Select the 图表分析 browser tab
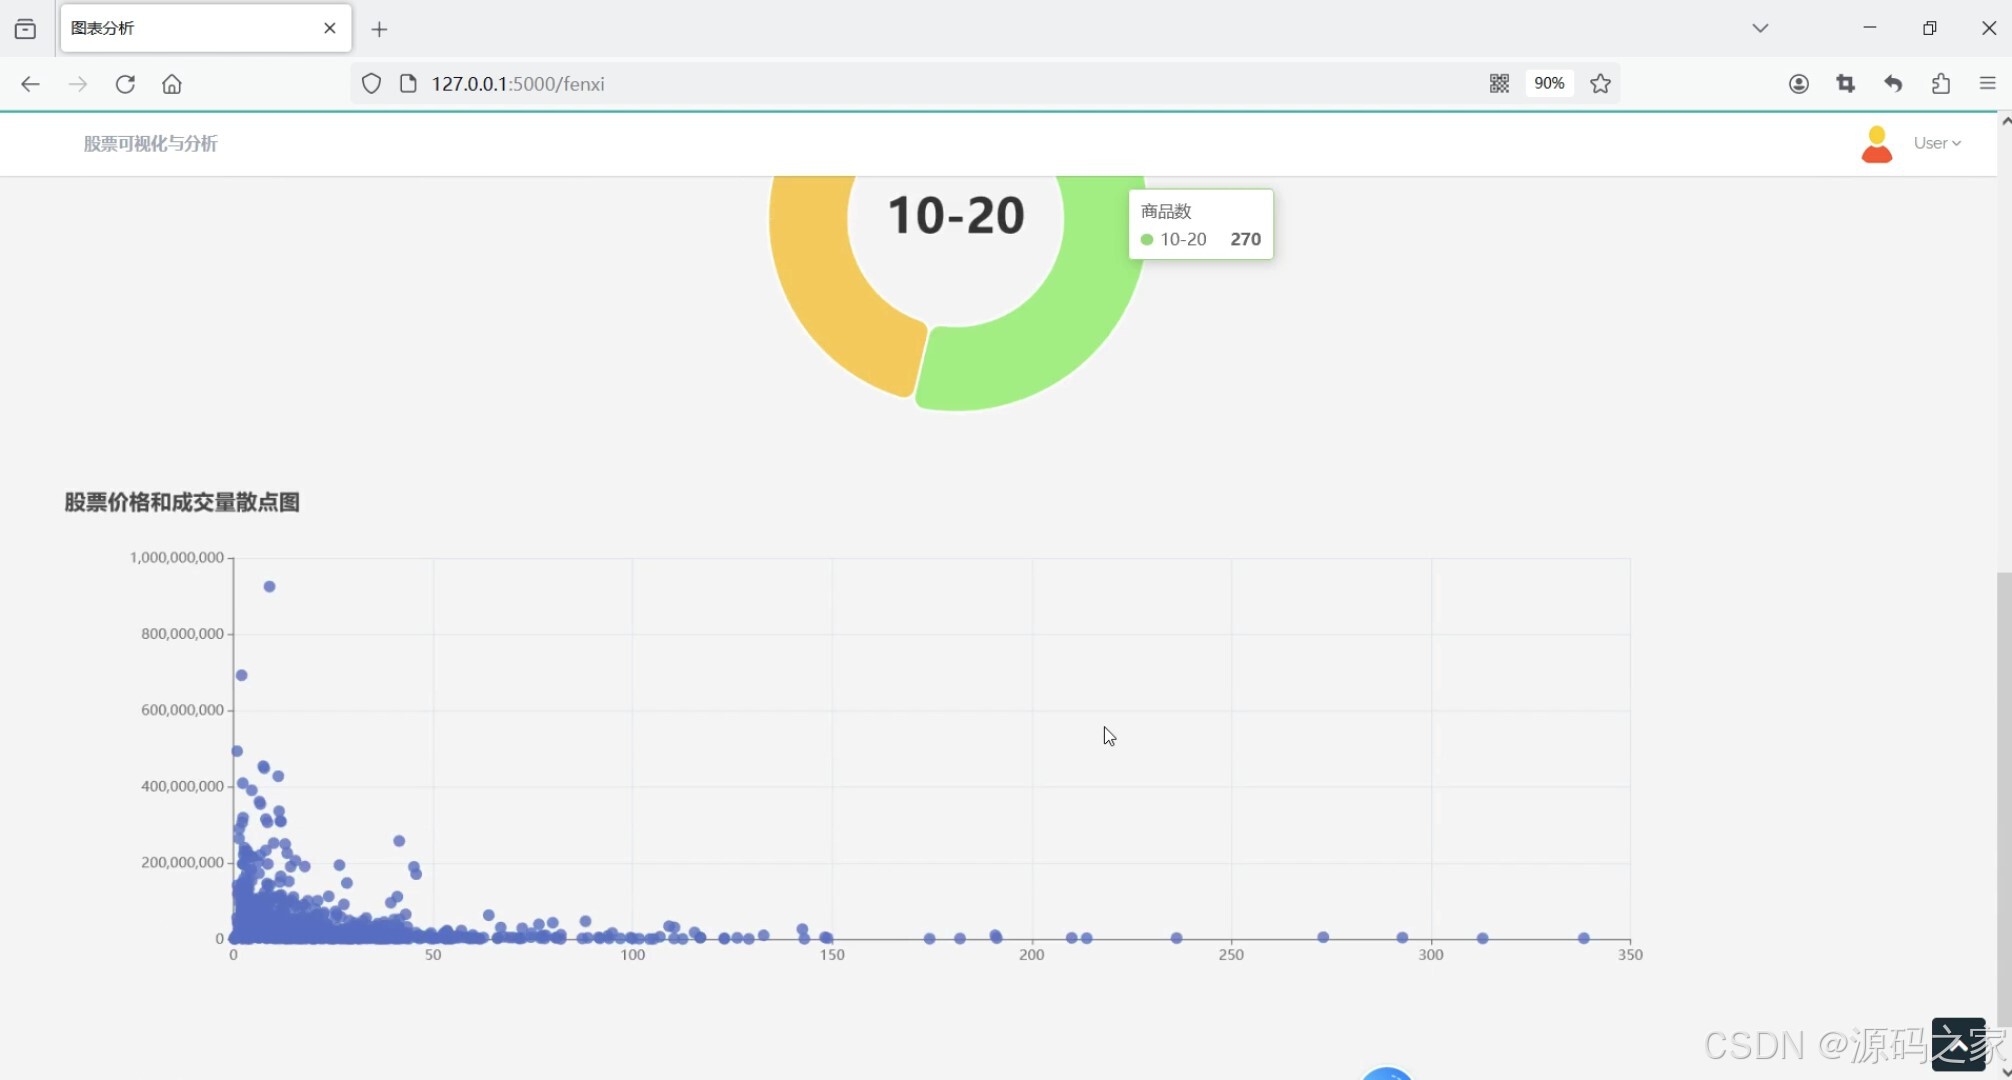2012x1080 pixels. click(x=190, y=28)
